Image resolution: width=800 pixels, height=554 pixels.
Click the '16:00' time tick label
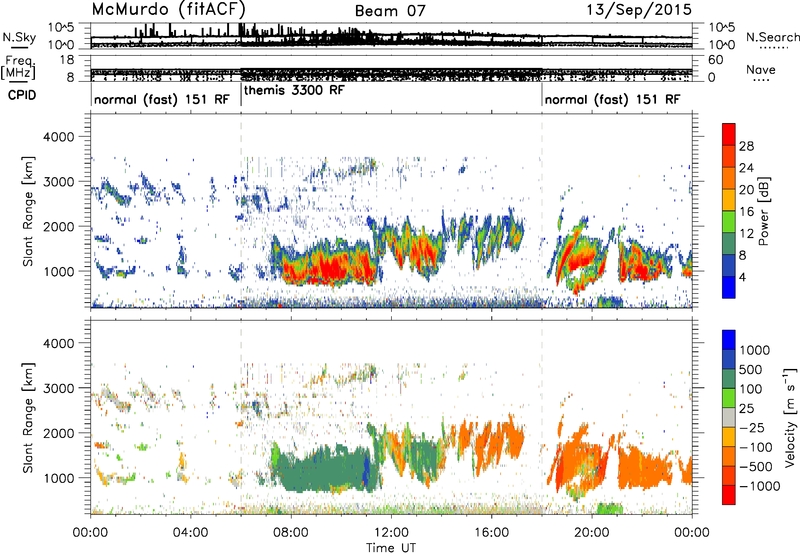(491, 533)
